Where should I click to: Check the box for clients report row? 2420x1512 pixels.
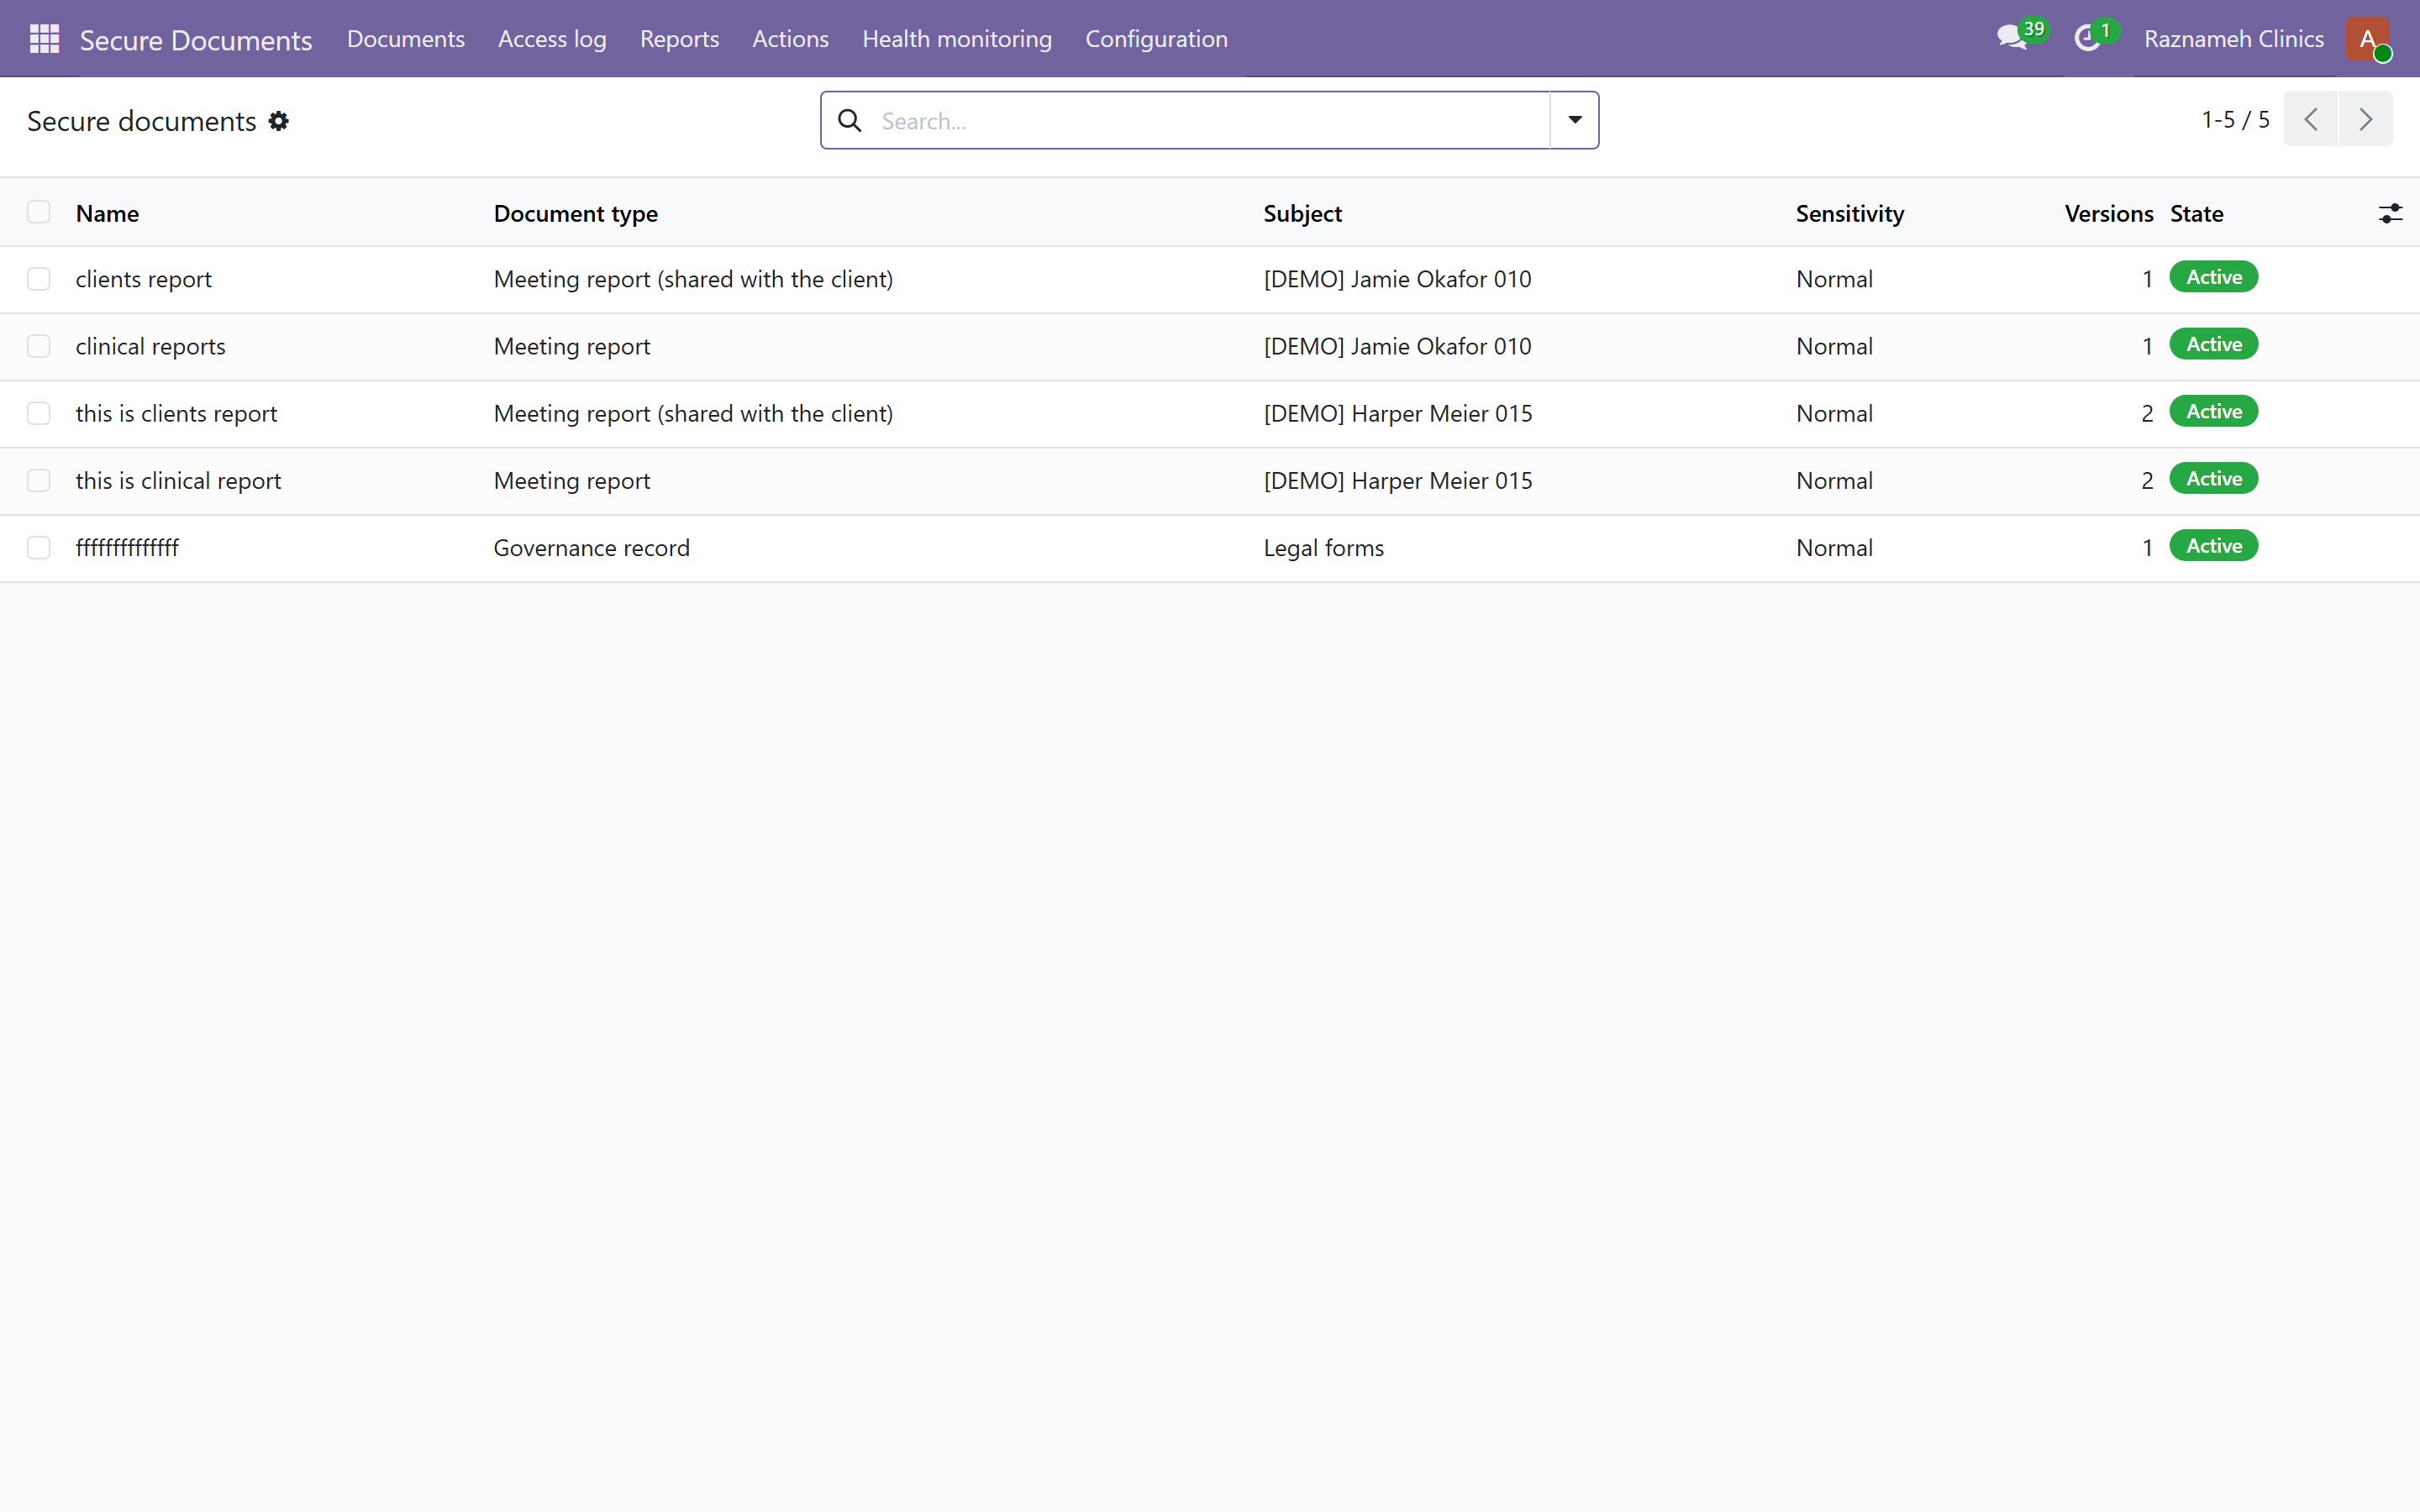pos(39,279)
